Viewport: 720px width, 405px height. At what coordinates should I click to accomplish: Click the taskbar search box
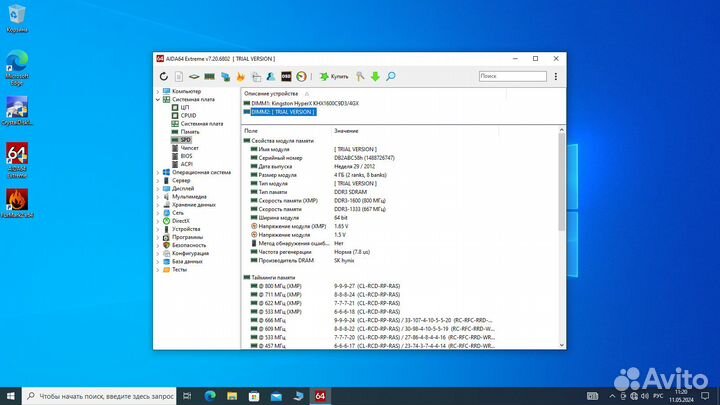click(99, 396)
